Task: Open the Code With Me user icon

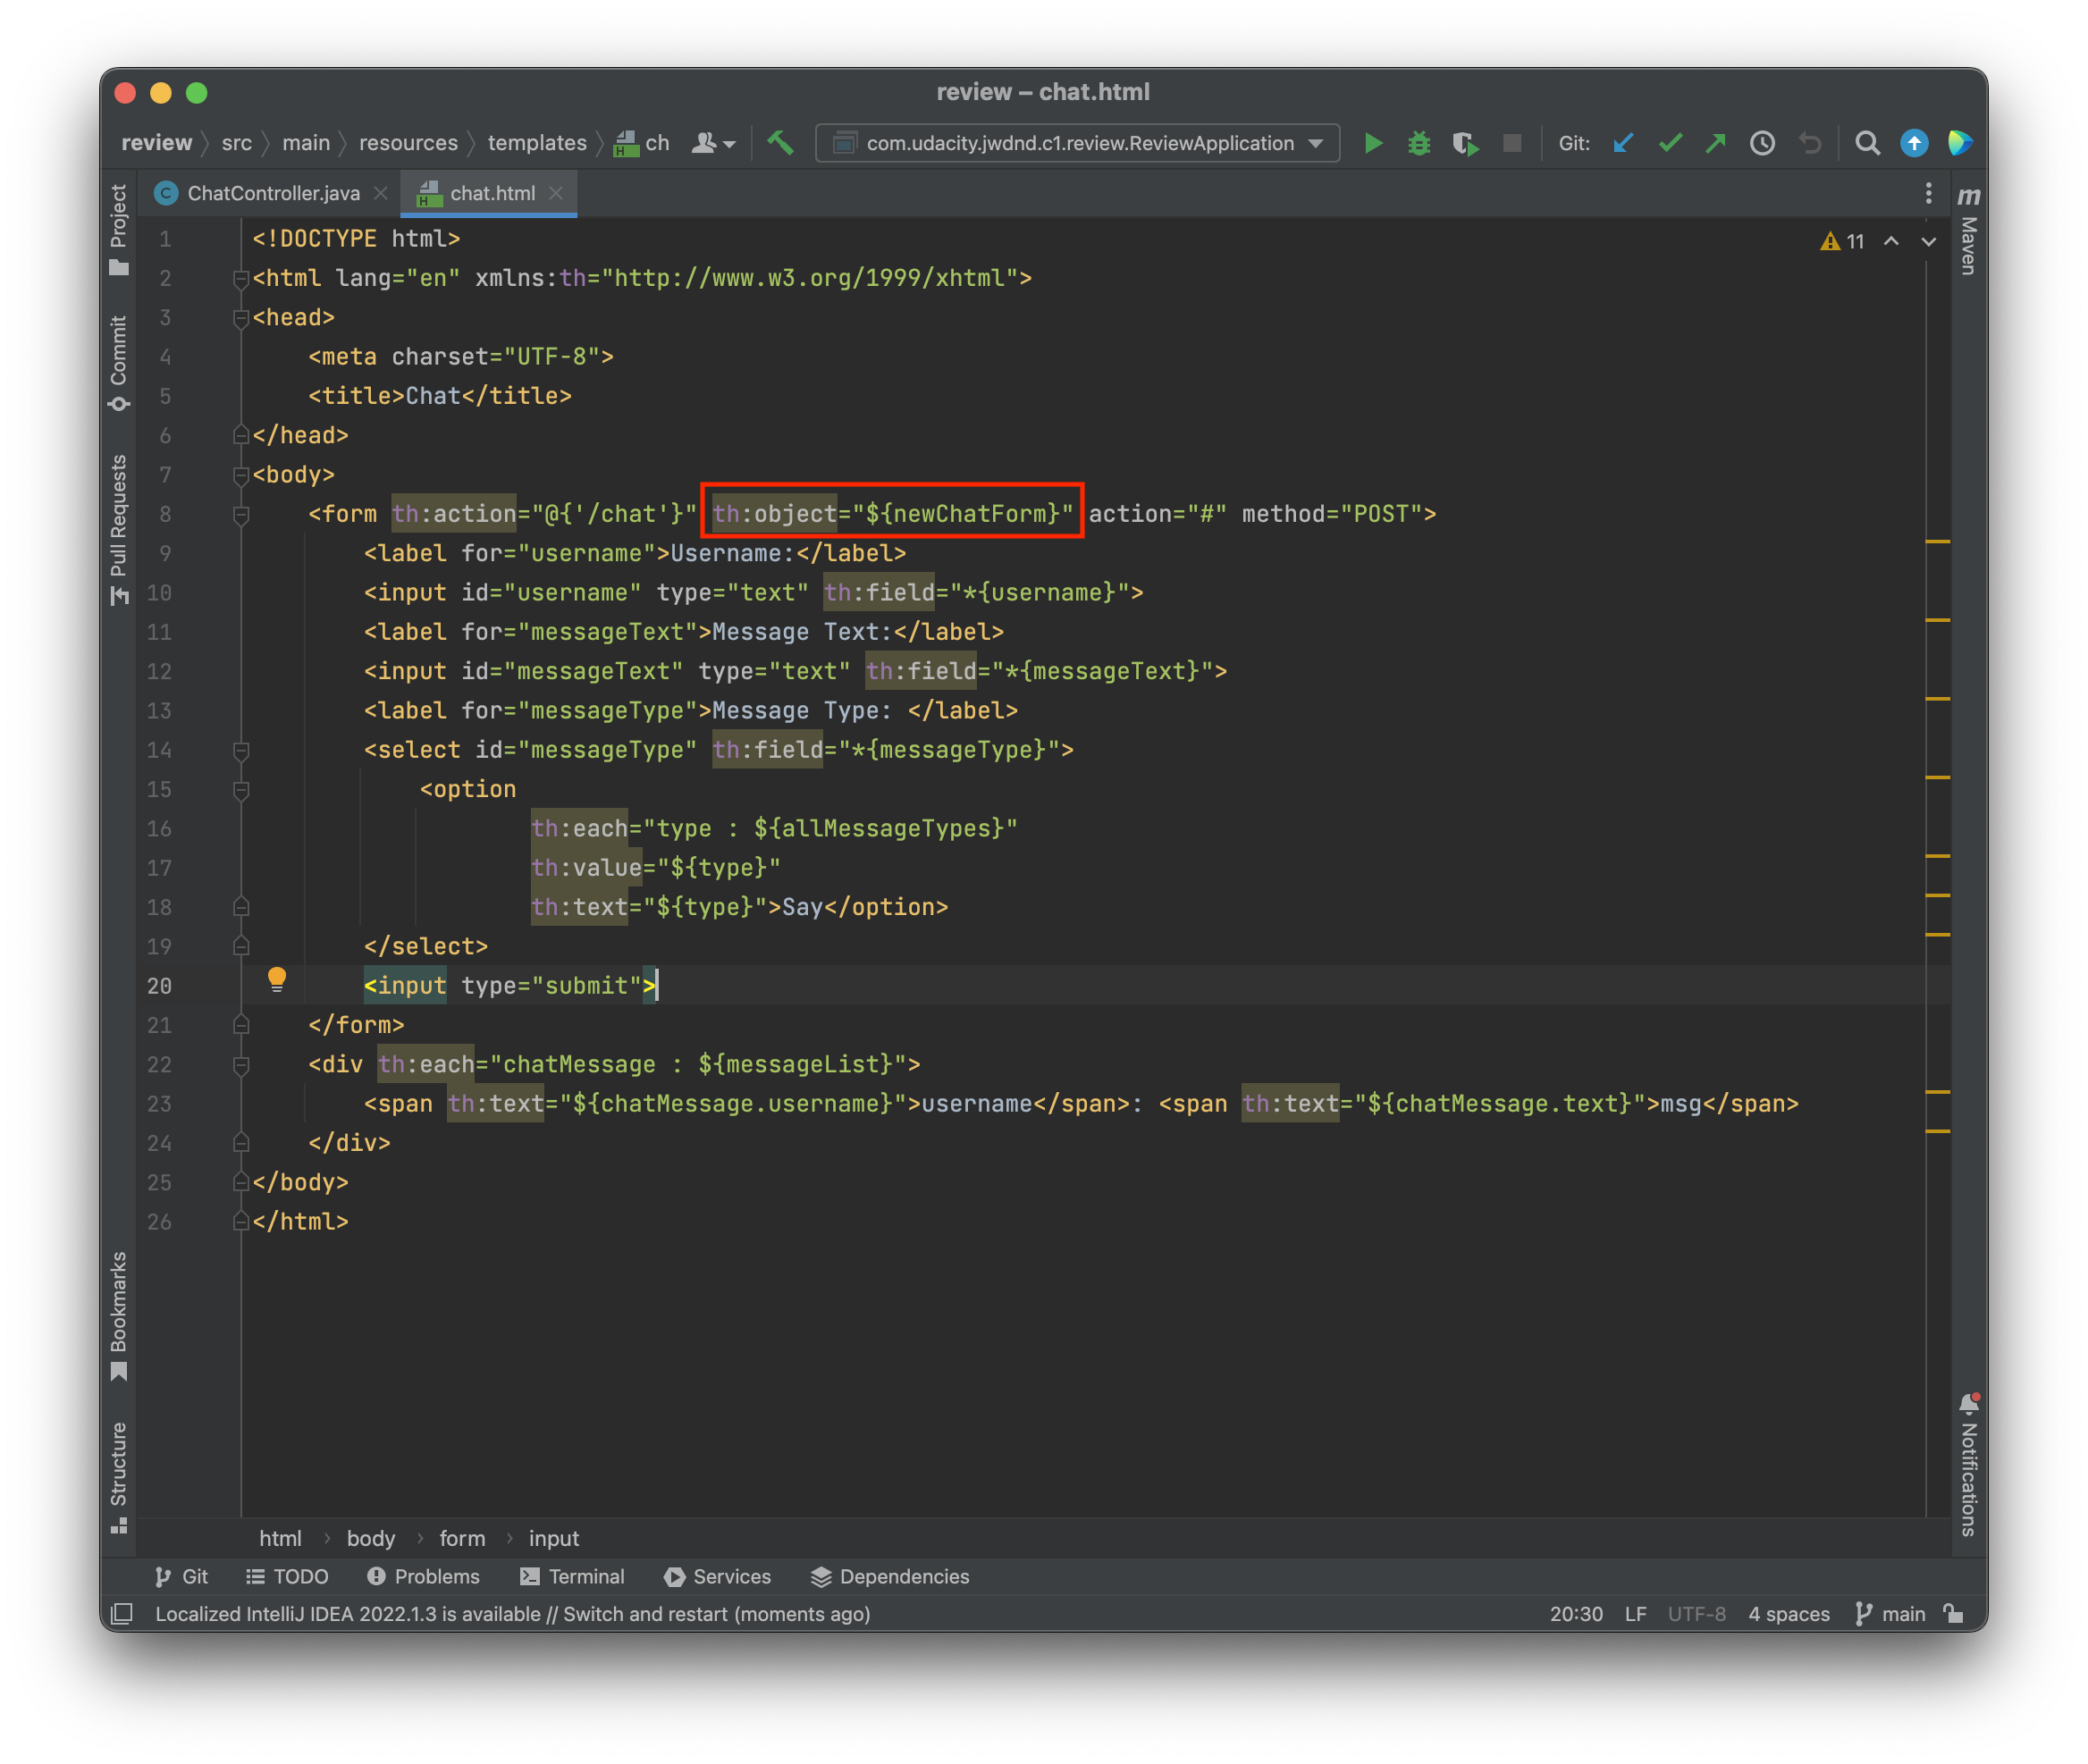Action: [712, 143]
